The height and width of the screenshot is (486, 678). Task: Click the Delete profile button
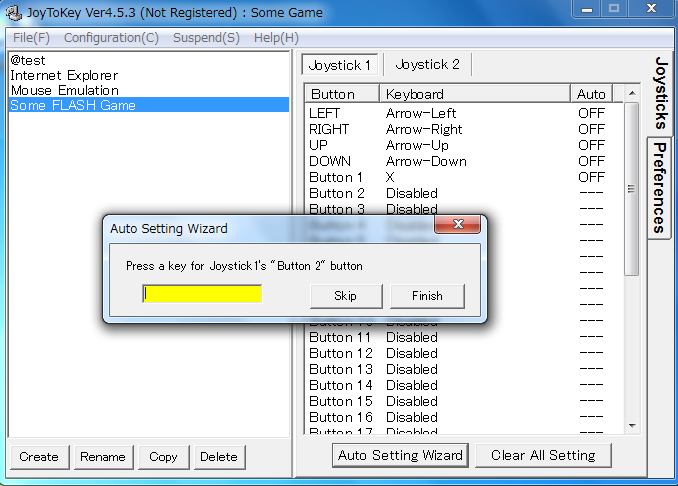click(218, 457)
